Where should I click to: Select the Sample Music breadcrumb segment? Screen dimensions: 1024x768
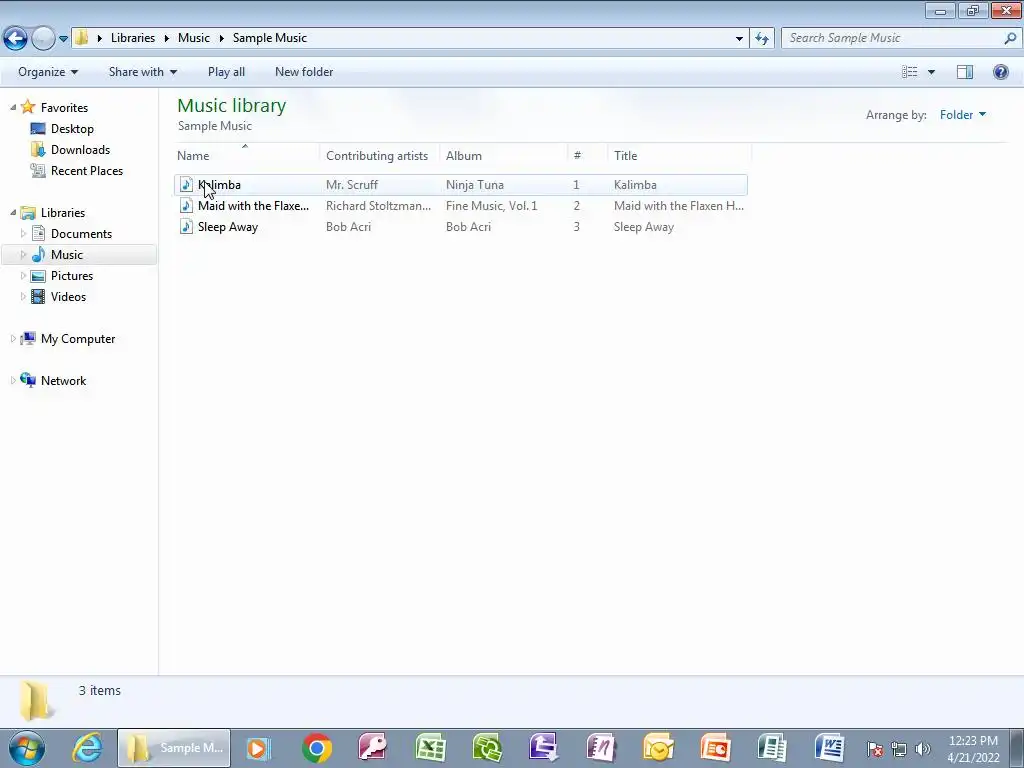click(x=270, y=38)
